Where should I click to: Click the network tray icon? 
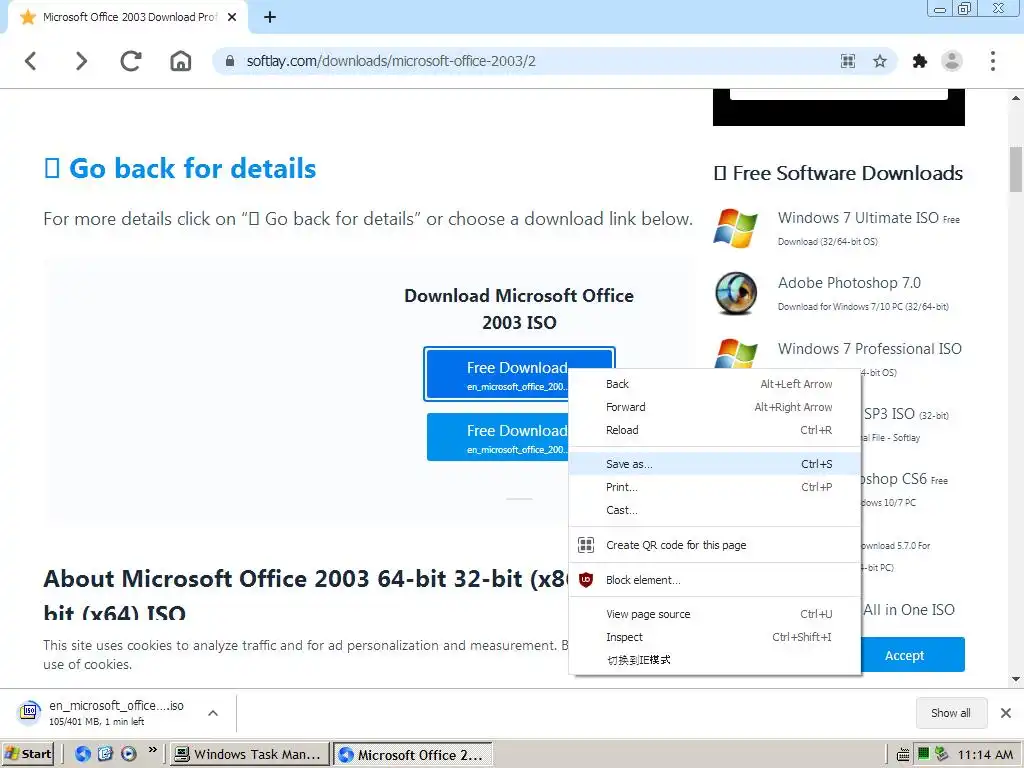[941, 754]
